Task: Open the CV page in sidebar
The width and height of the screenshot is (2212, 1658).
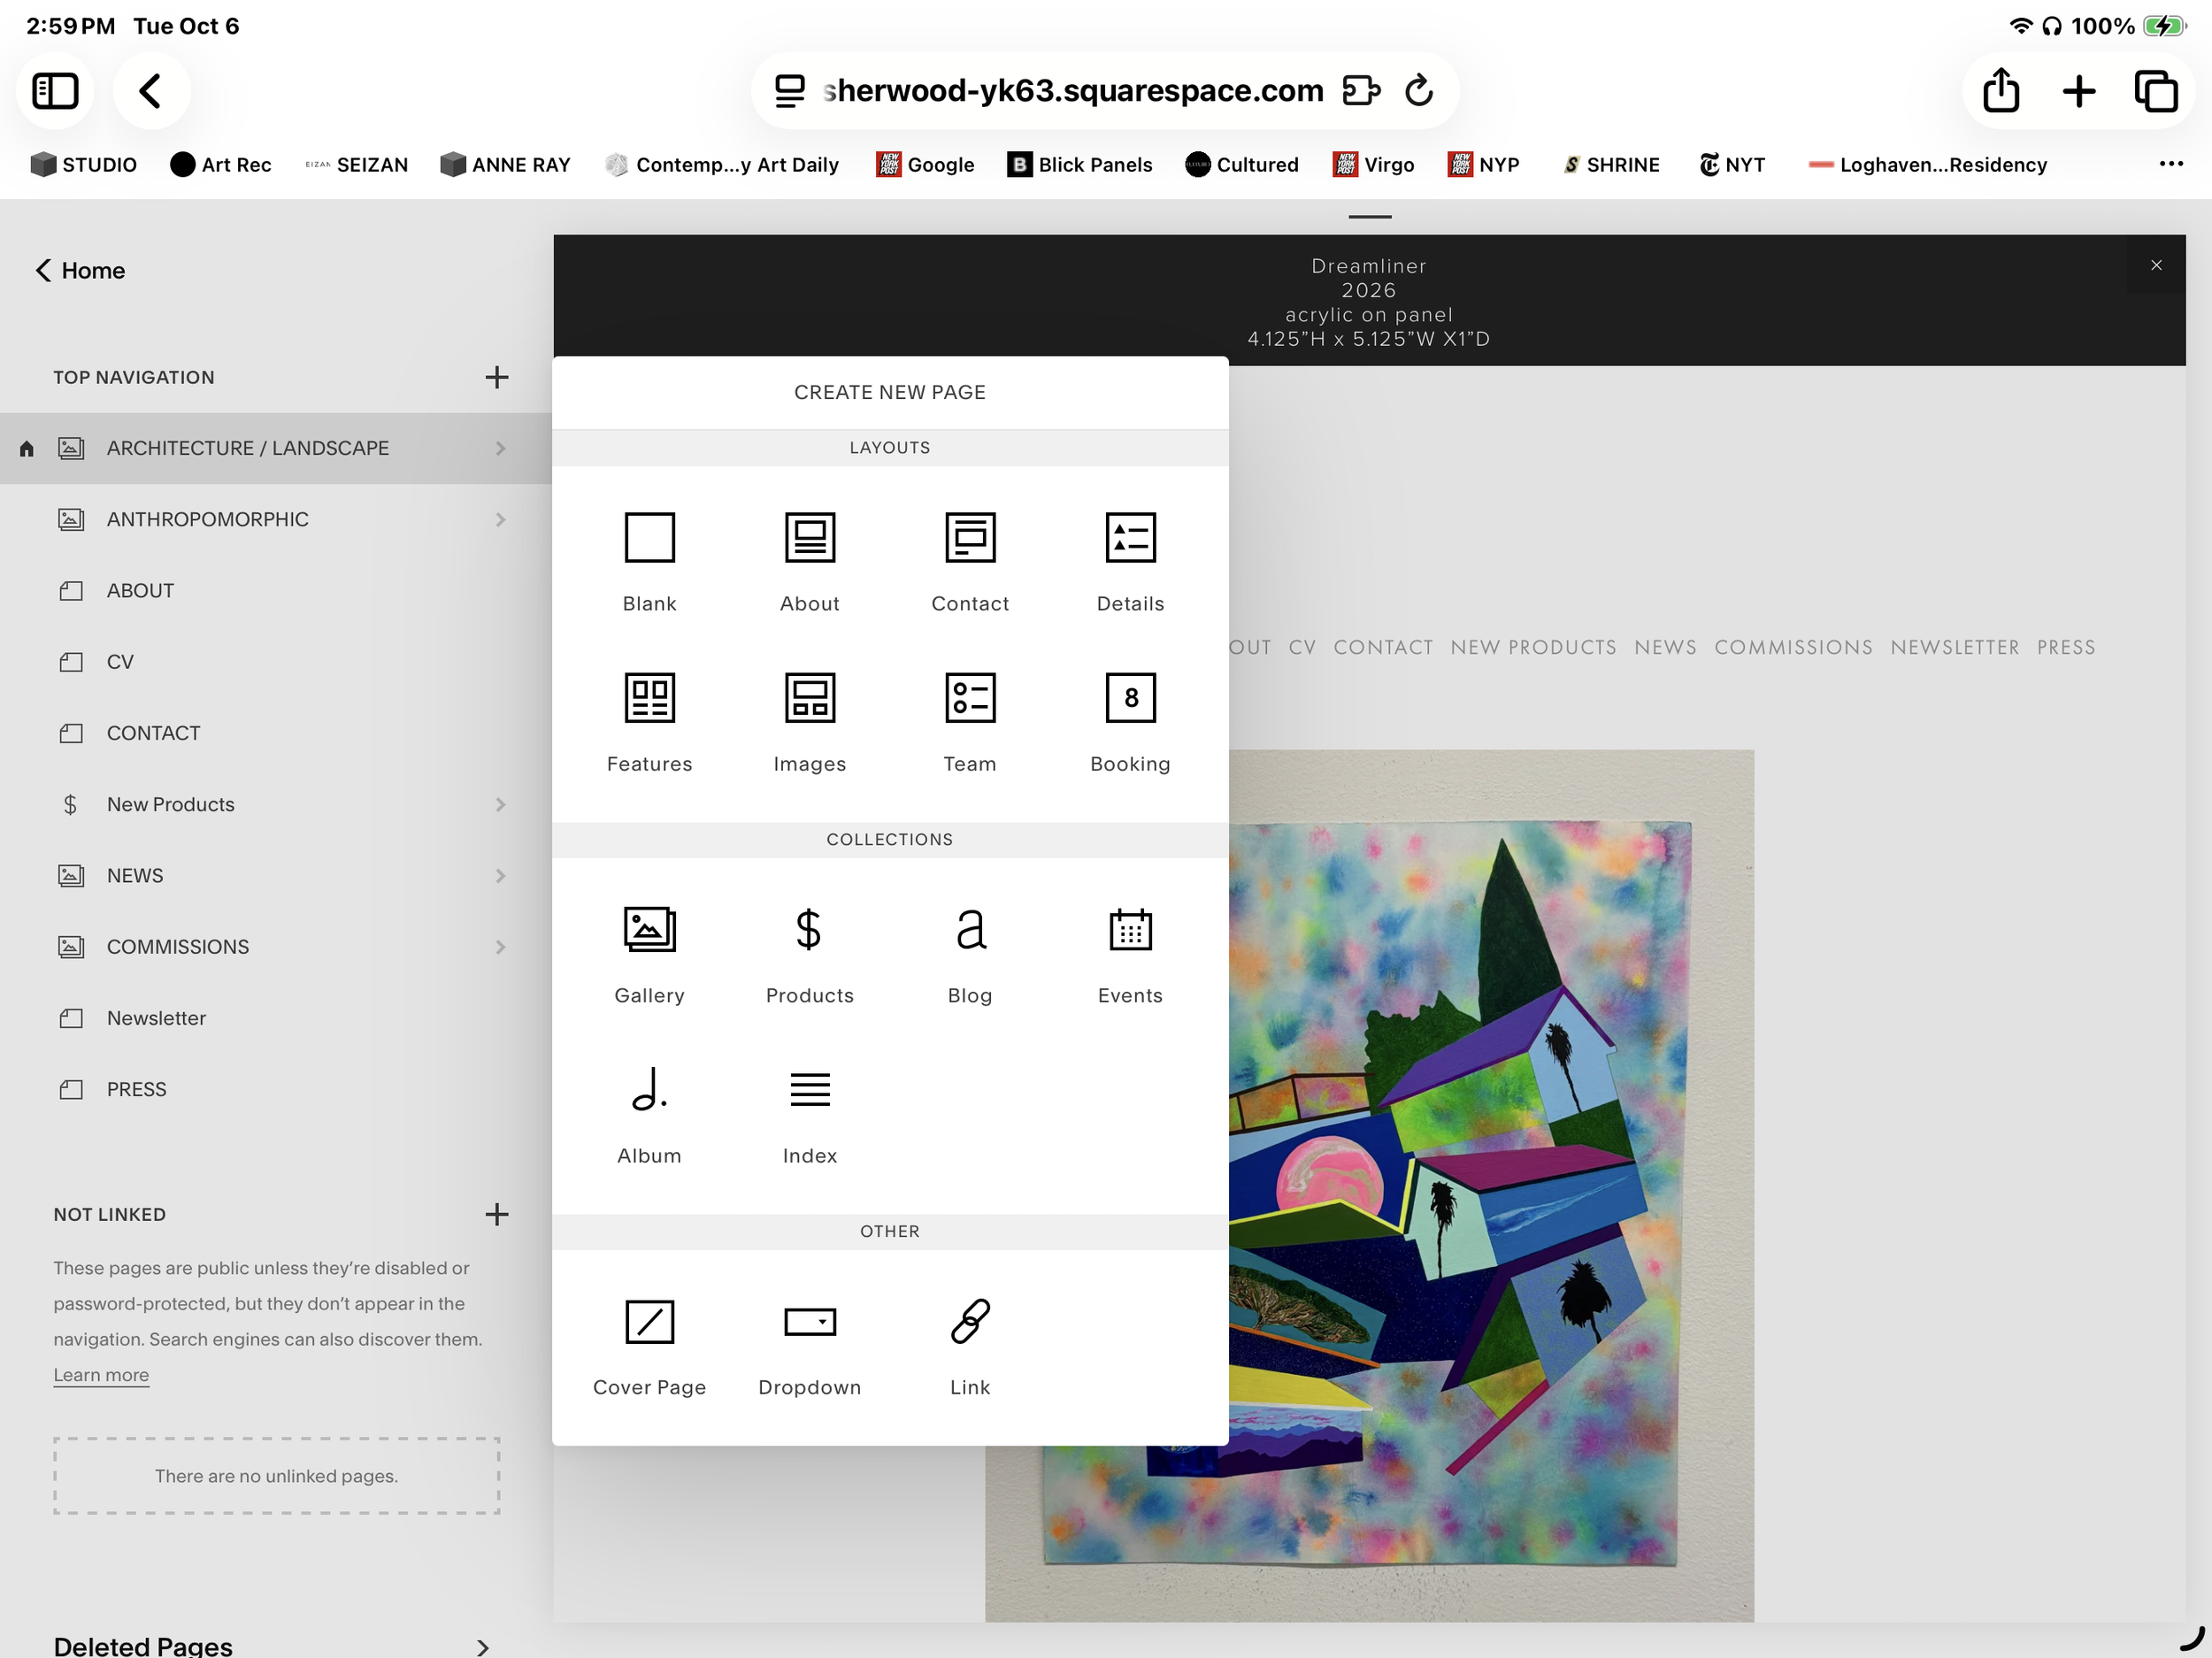Action: click(276, 661)
